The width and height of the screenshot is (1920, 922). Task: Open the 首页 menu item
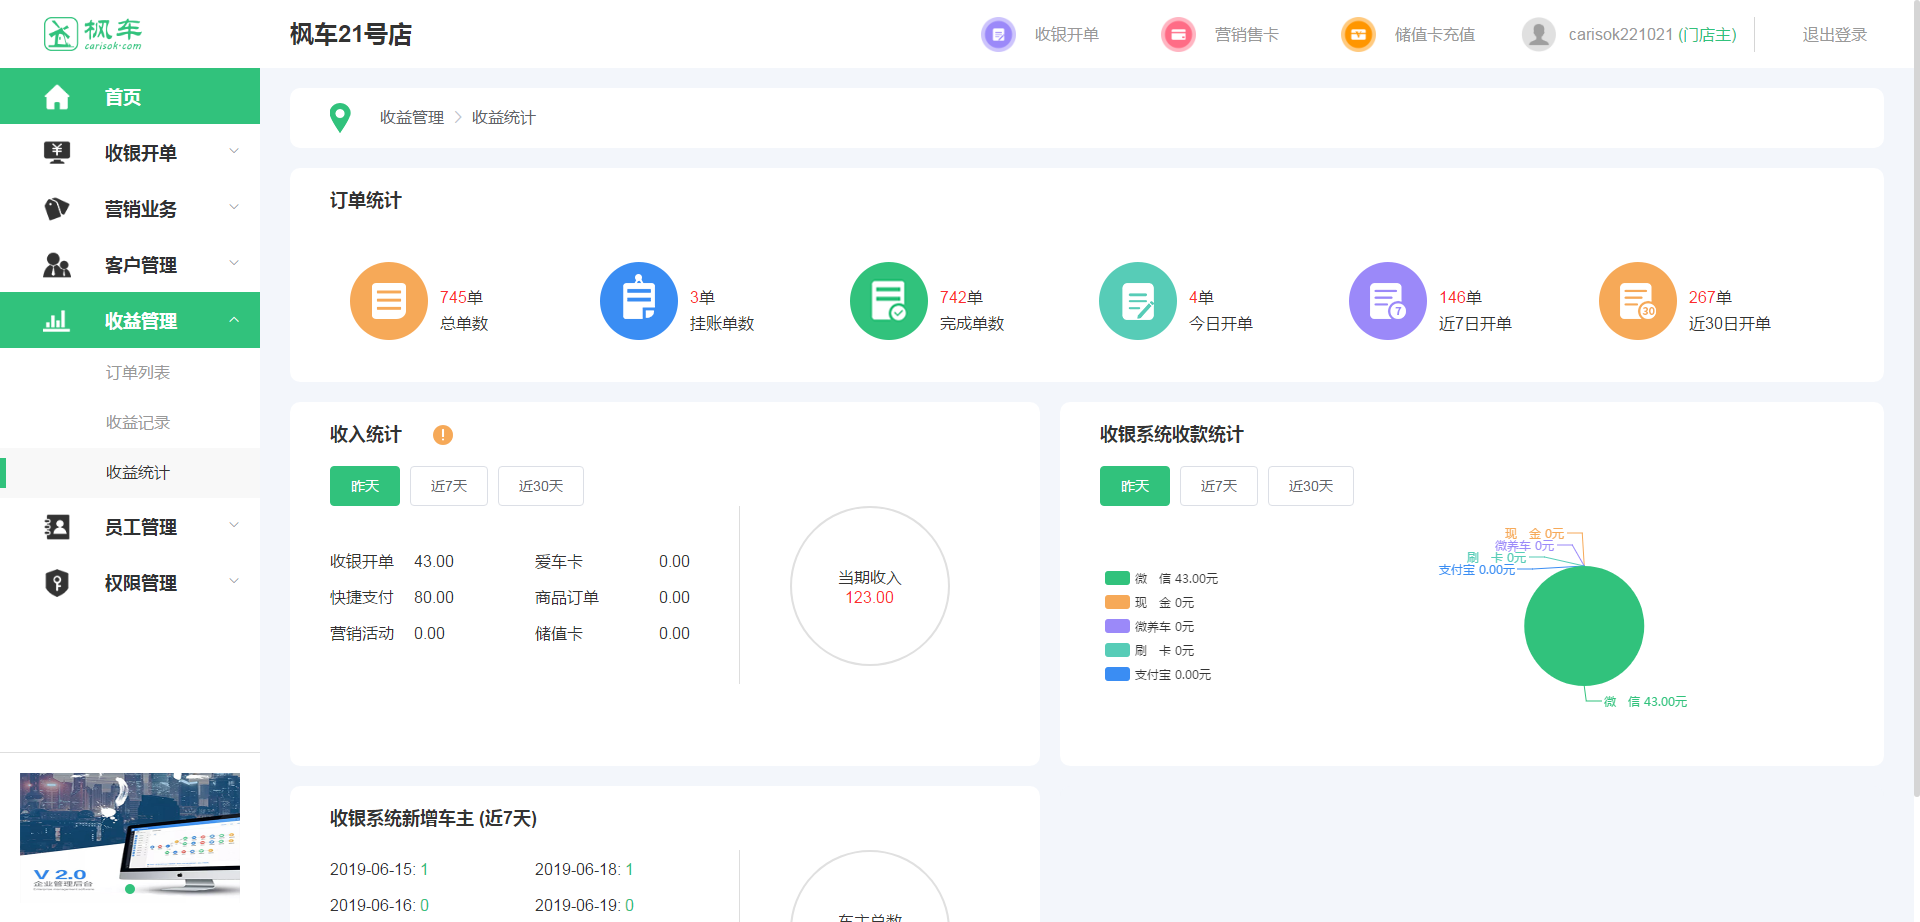(130, 97)
